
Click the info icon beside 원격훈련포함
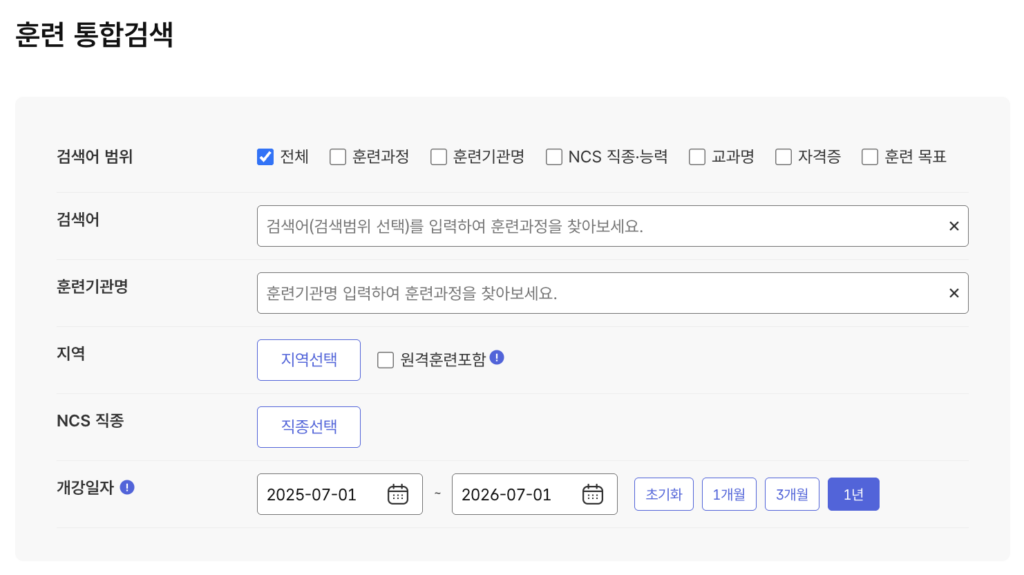click(497, 357)
